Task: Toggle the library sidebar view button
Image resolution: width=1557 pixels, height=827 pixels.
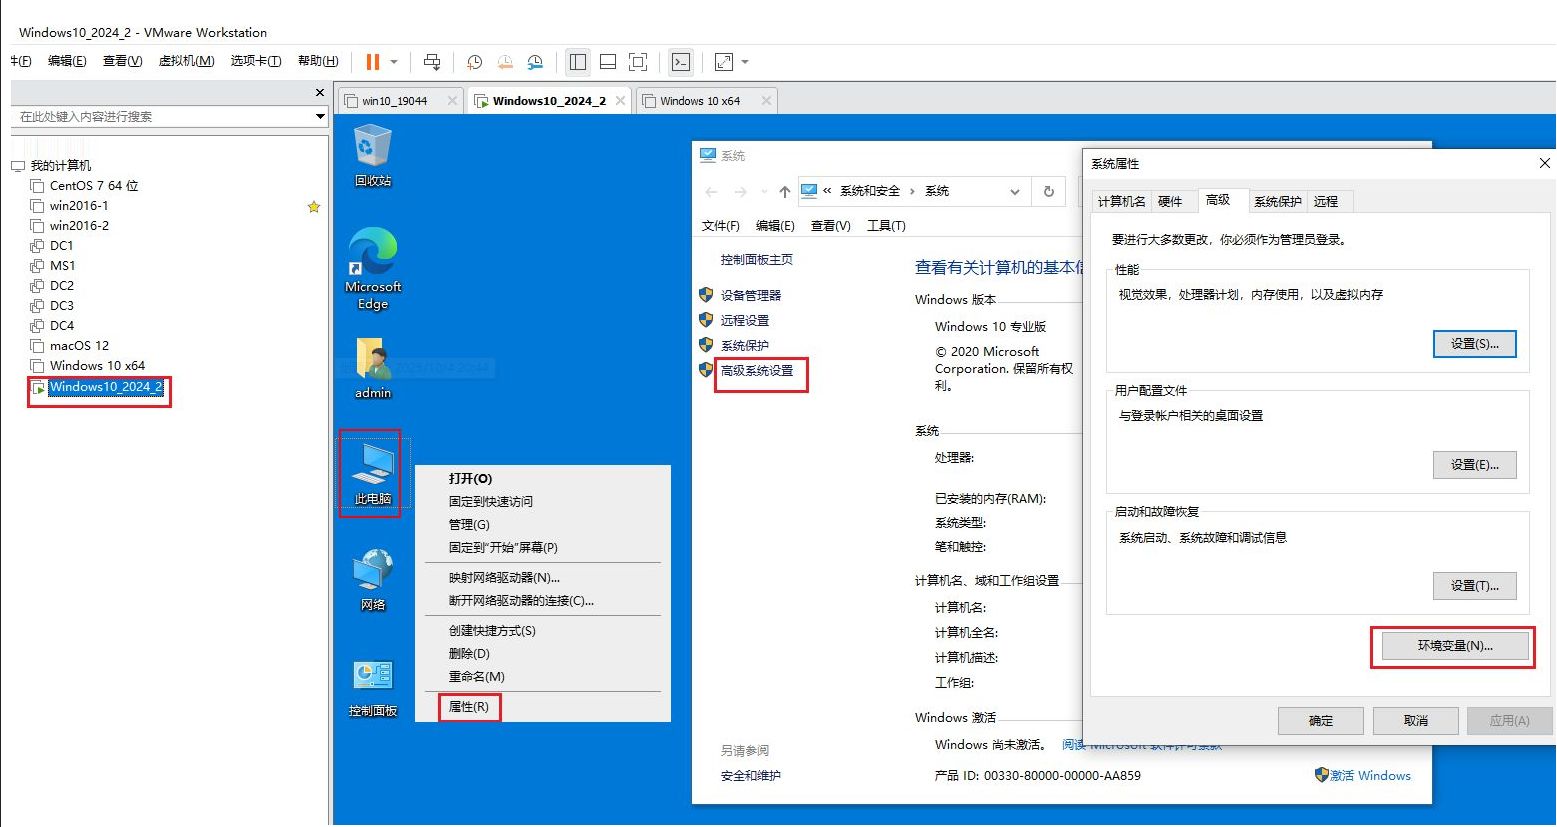Action: (578, 62)
